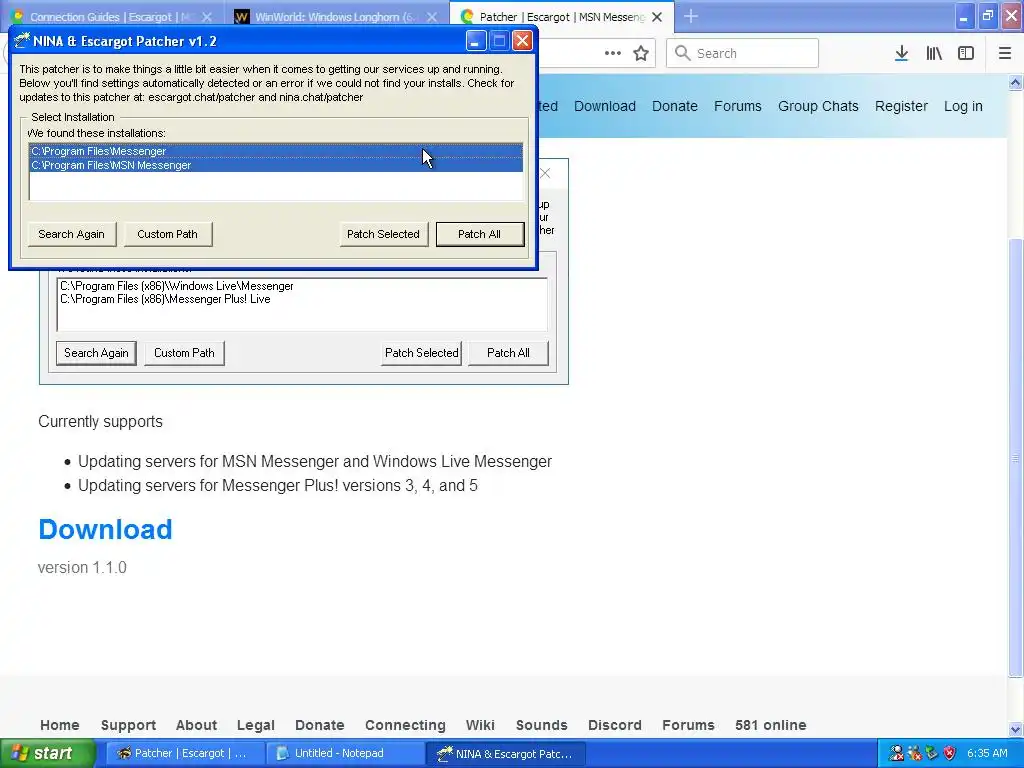
Task: Close the Connection Guides tab
Action: (x=207, y=17)
